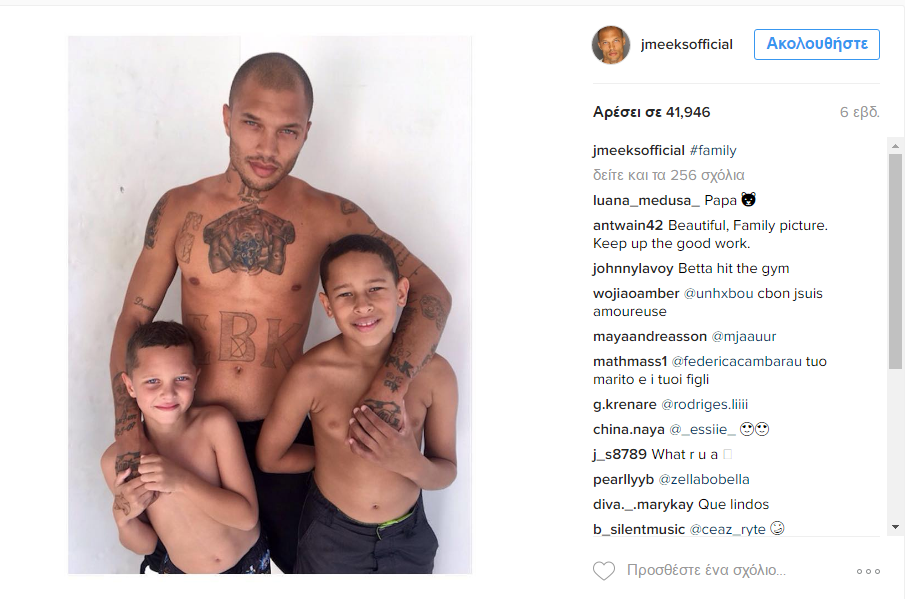905x599 pixels.
Task: Click the #family hashtag
Action: (x=713, y=151)
